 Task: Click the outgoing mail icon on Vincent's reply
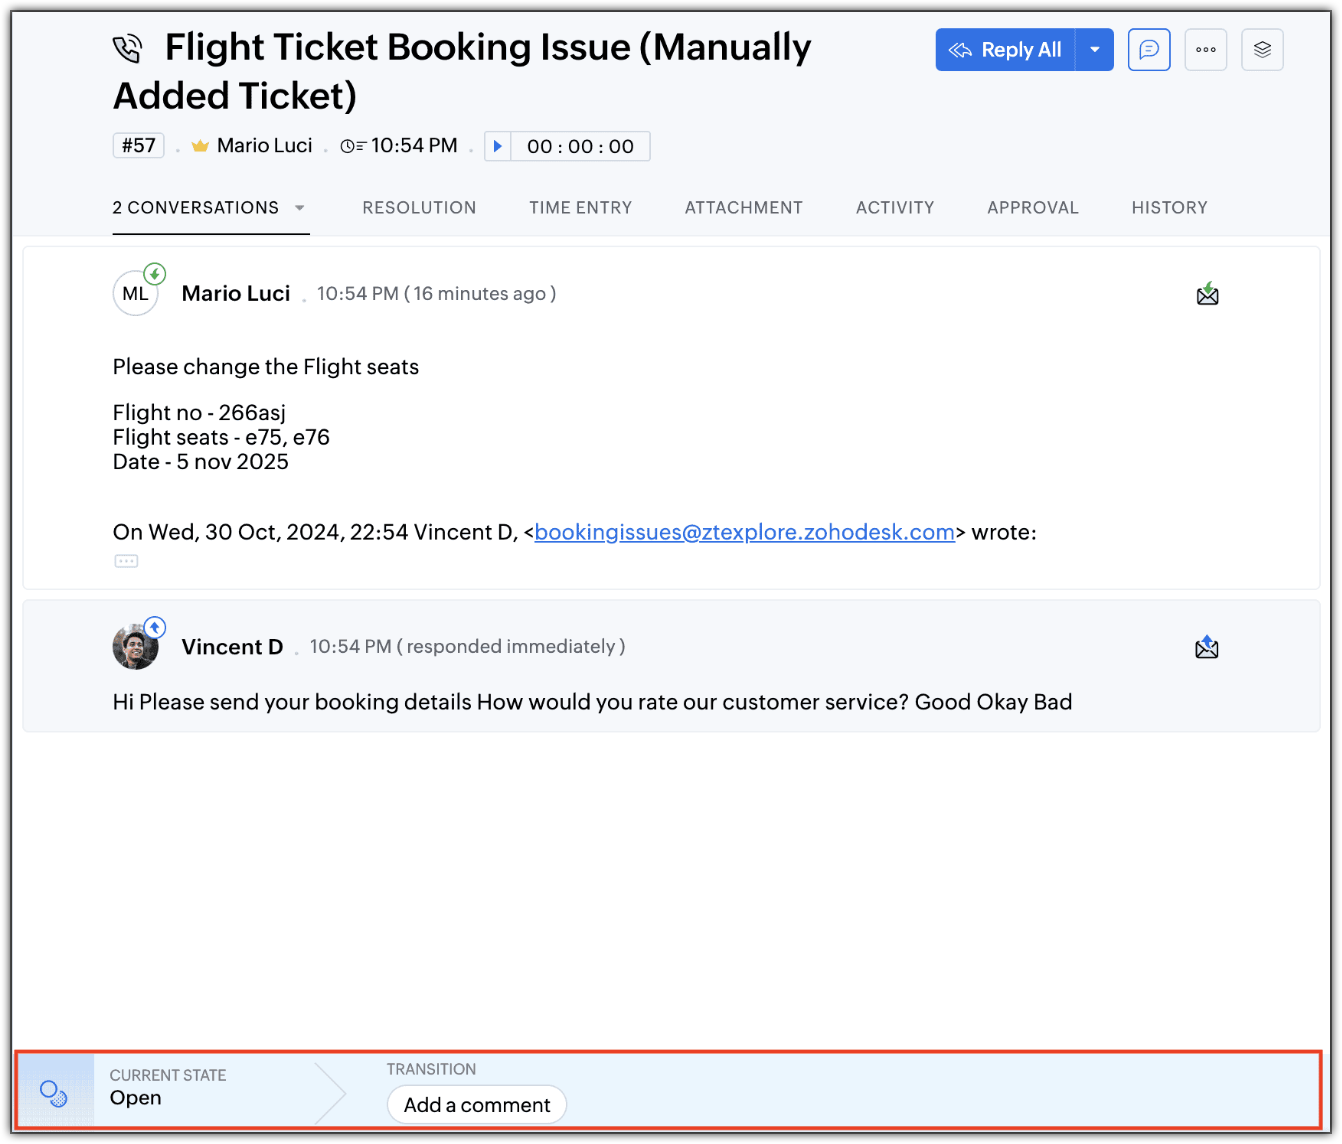point(1207,648)
